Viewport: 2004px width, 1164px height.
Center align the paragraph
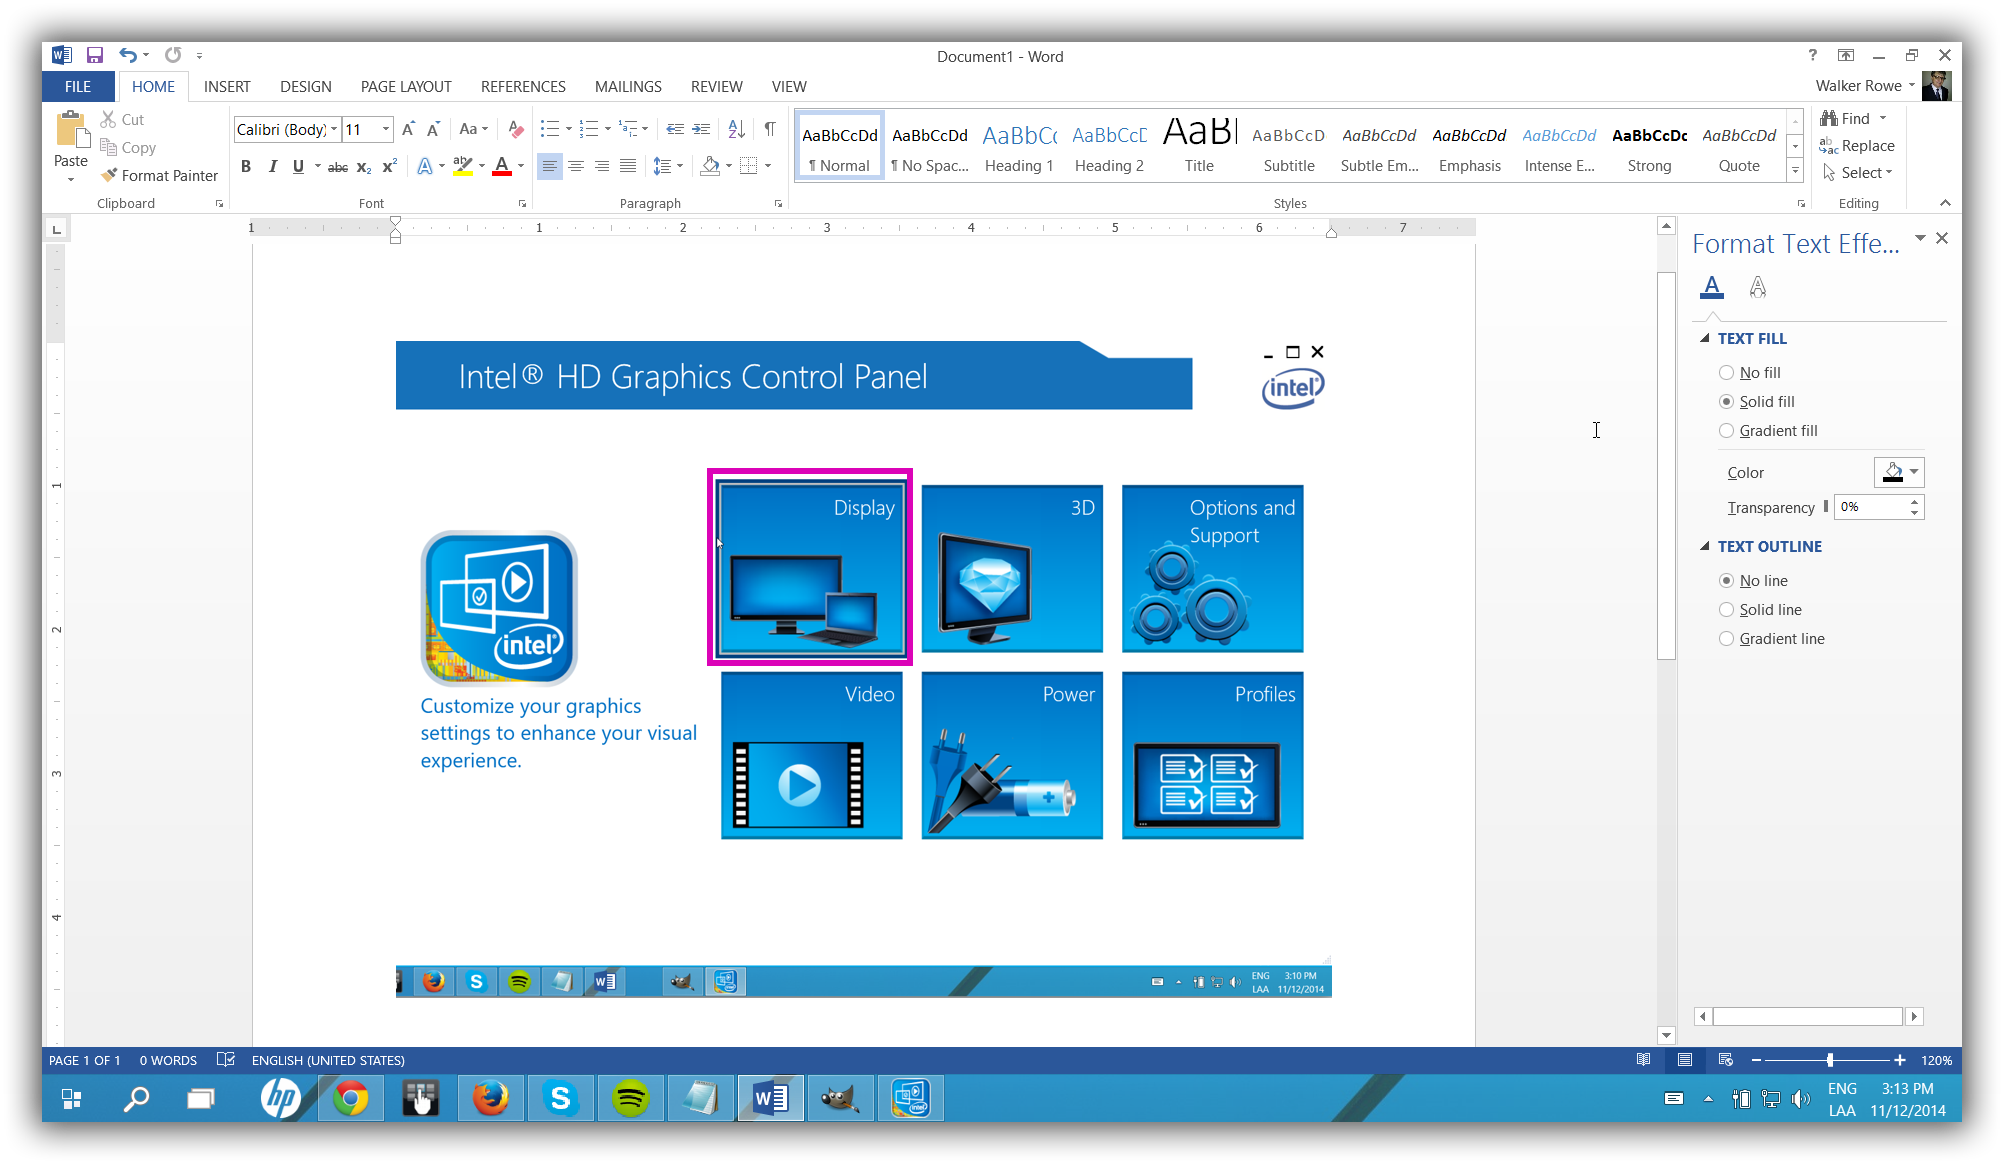pos(576,166)
